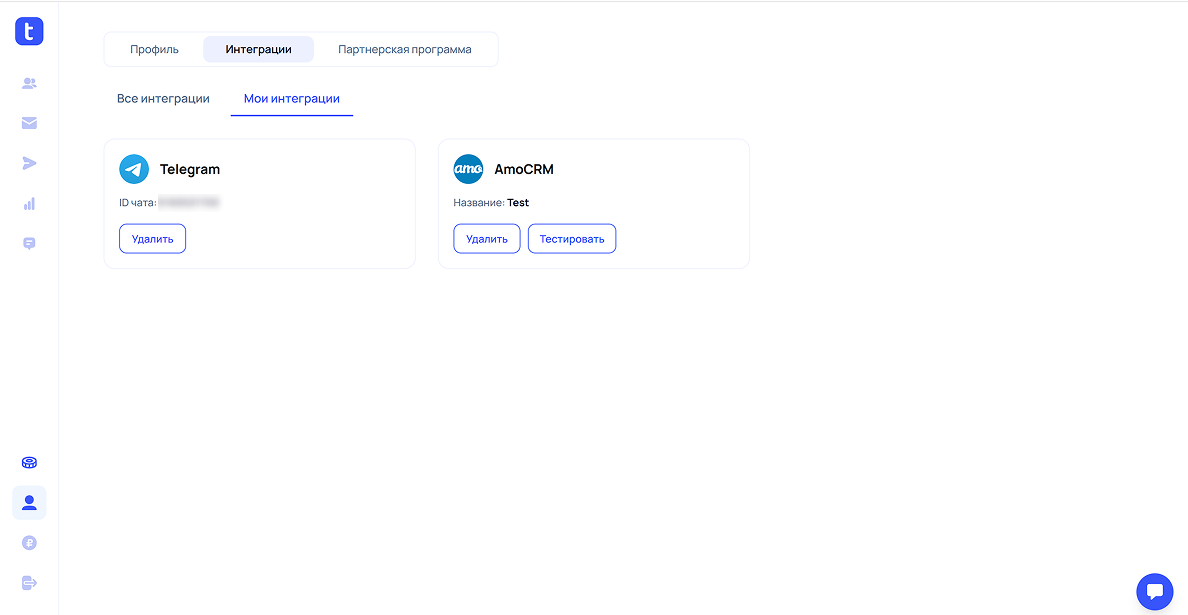Open the ruble billing icon
Image resolution: width=1188 pixels, height=615 pixels.
[29, 543]
